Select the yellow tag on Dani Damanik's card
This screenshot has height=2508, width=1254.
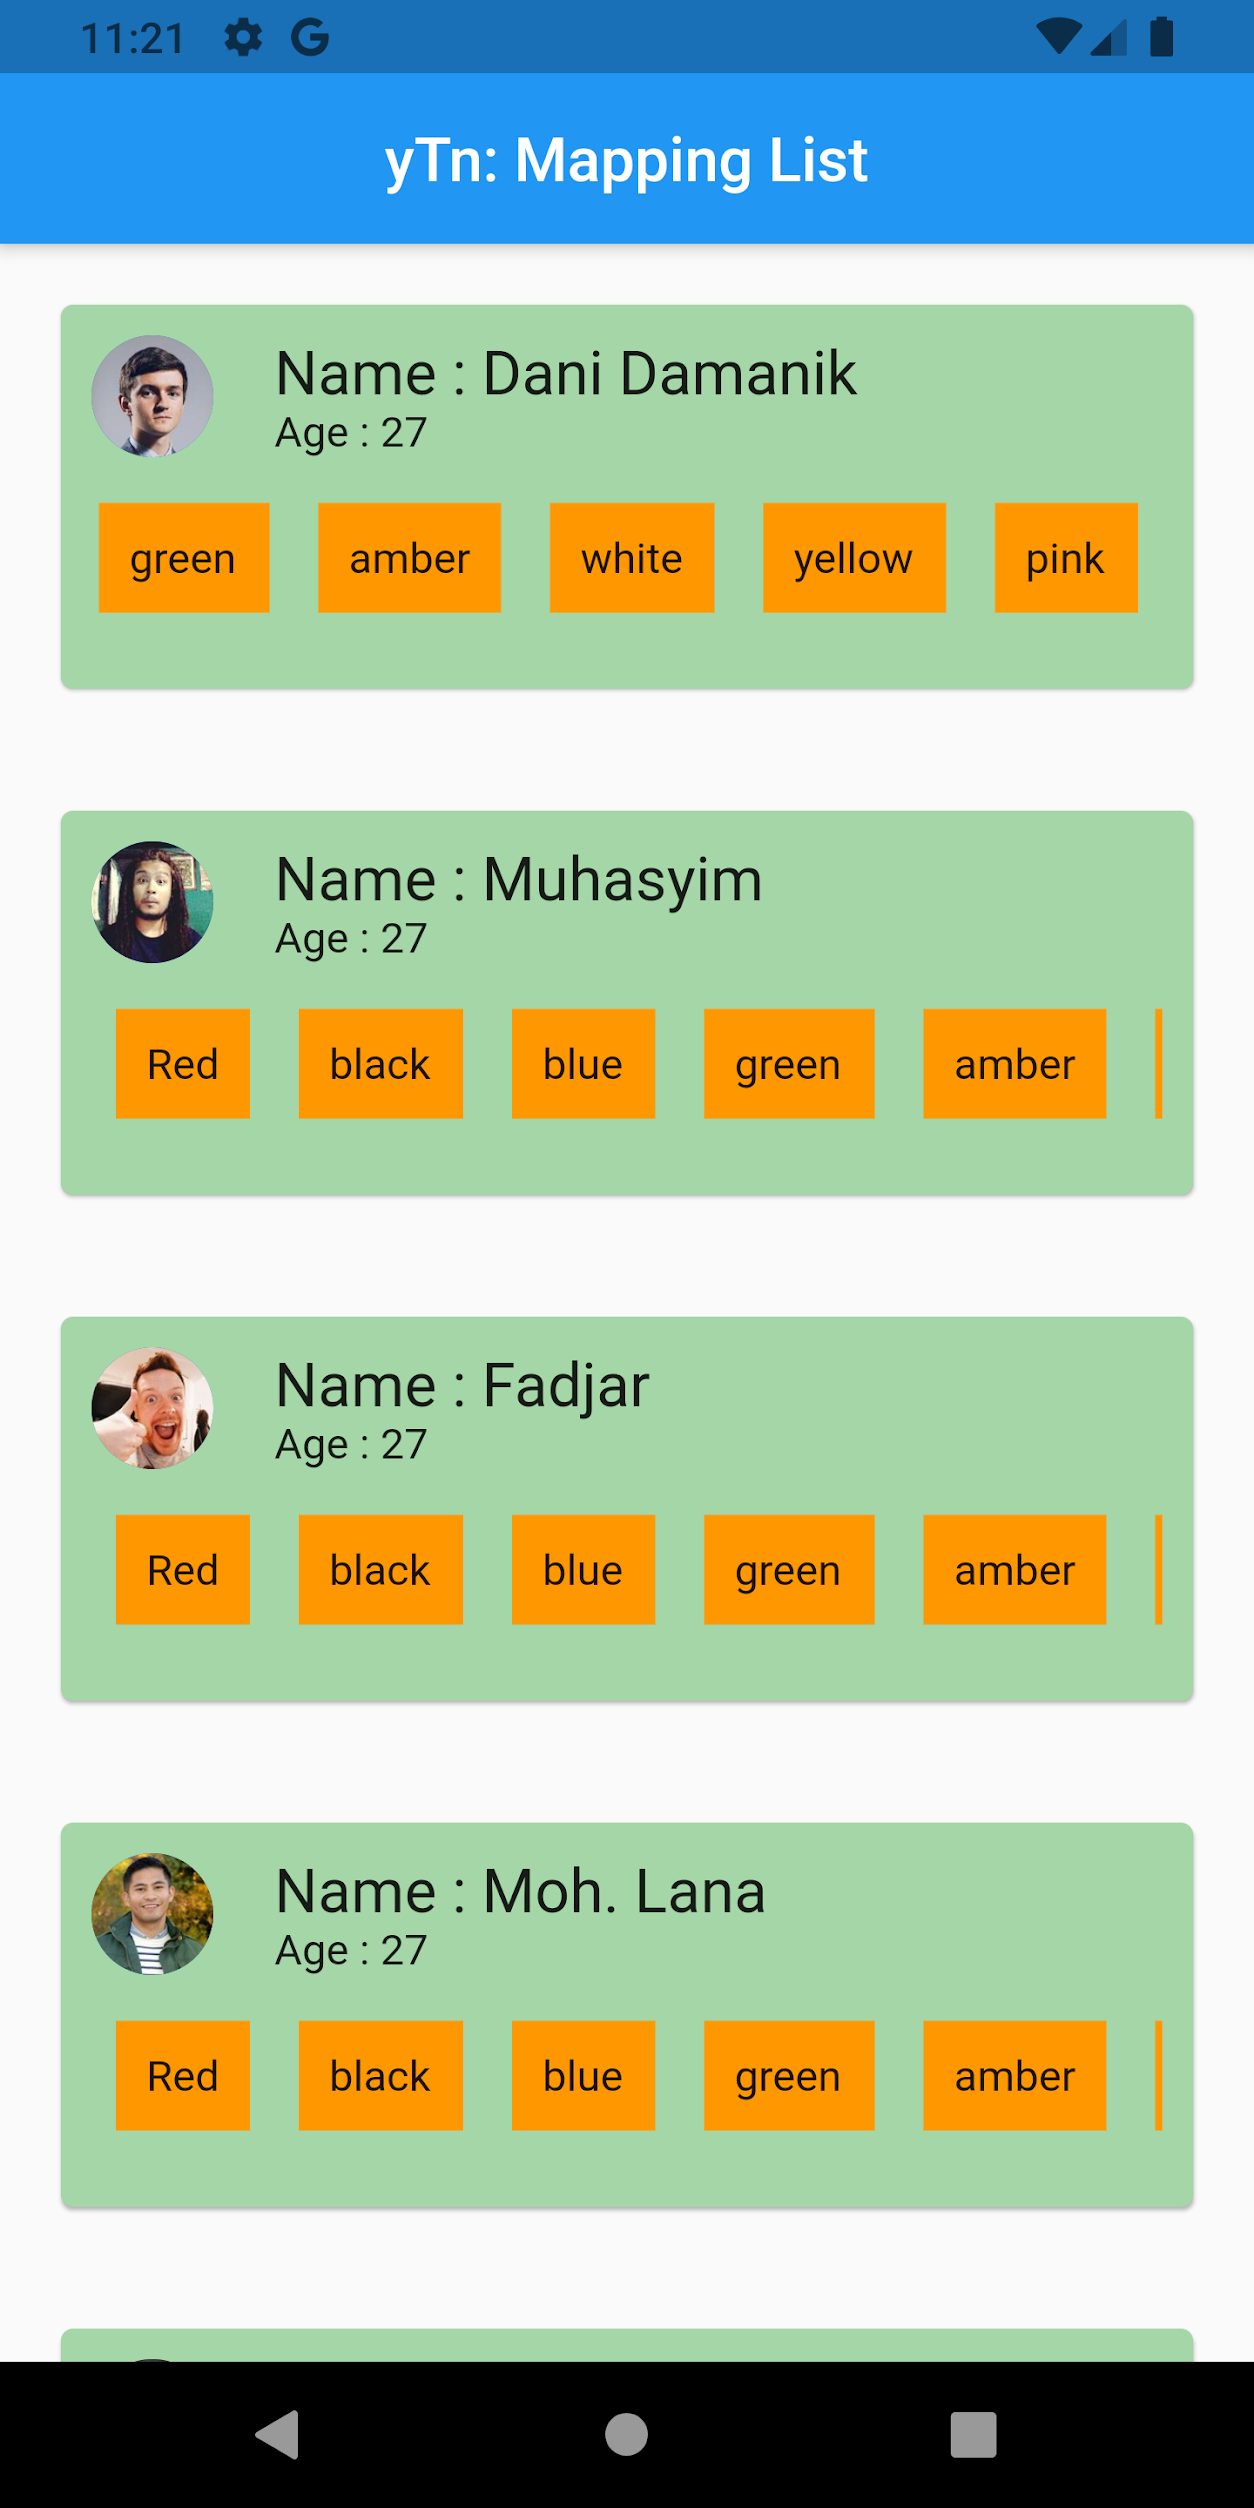853,557
